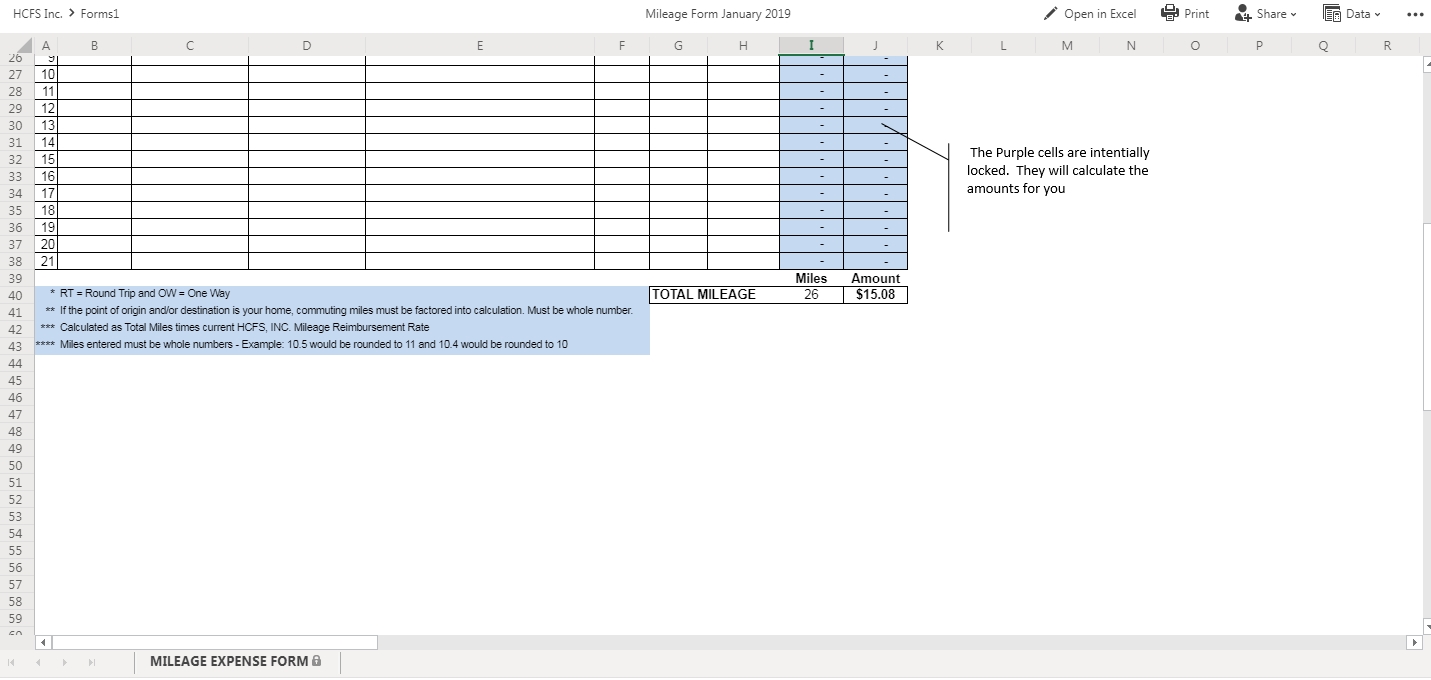Select column I header
This screenshot has width=1431, height=680.
pos(811,45)
